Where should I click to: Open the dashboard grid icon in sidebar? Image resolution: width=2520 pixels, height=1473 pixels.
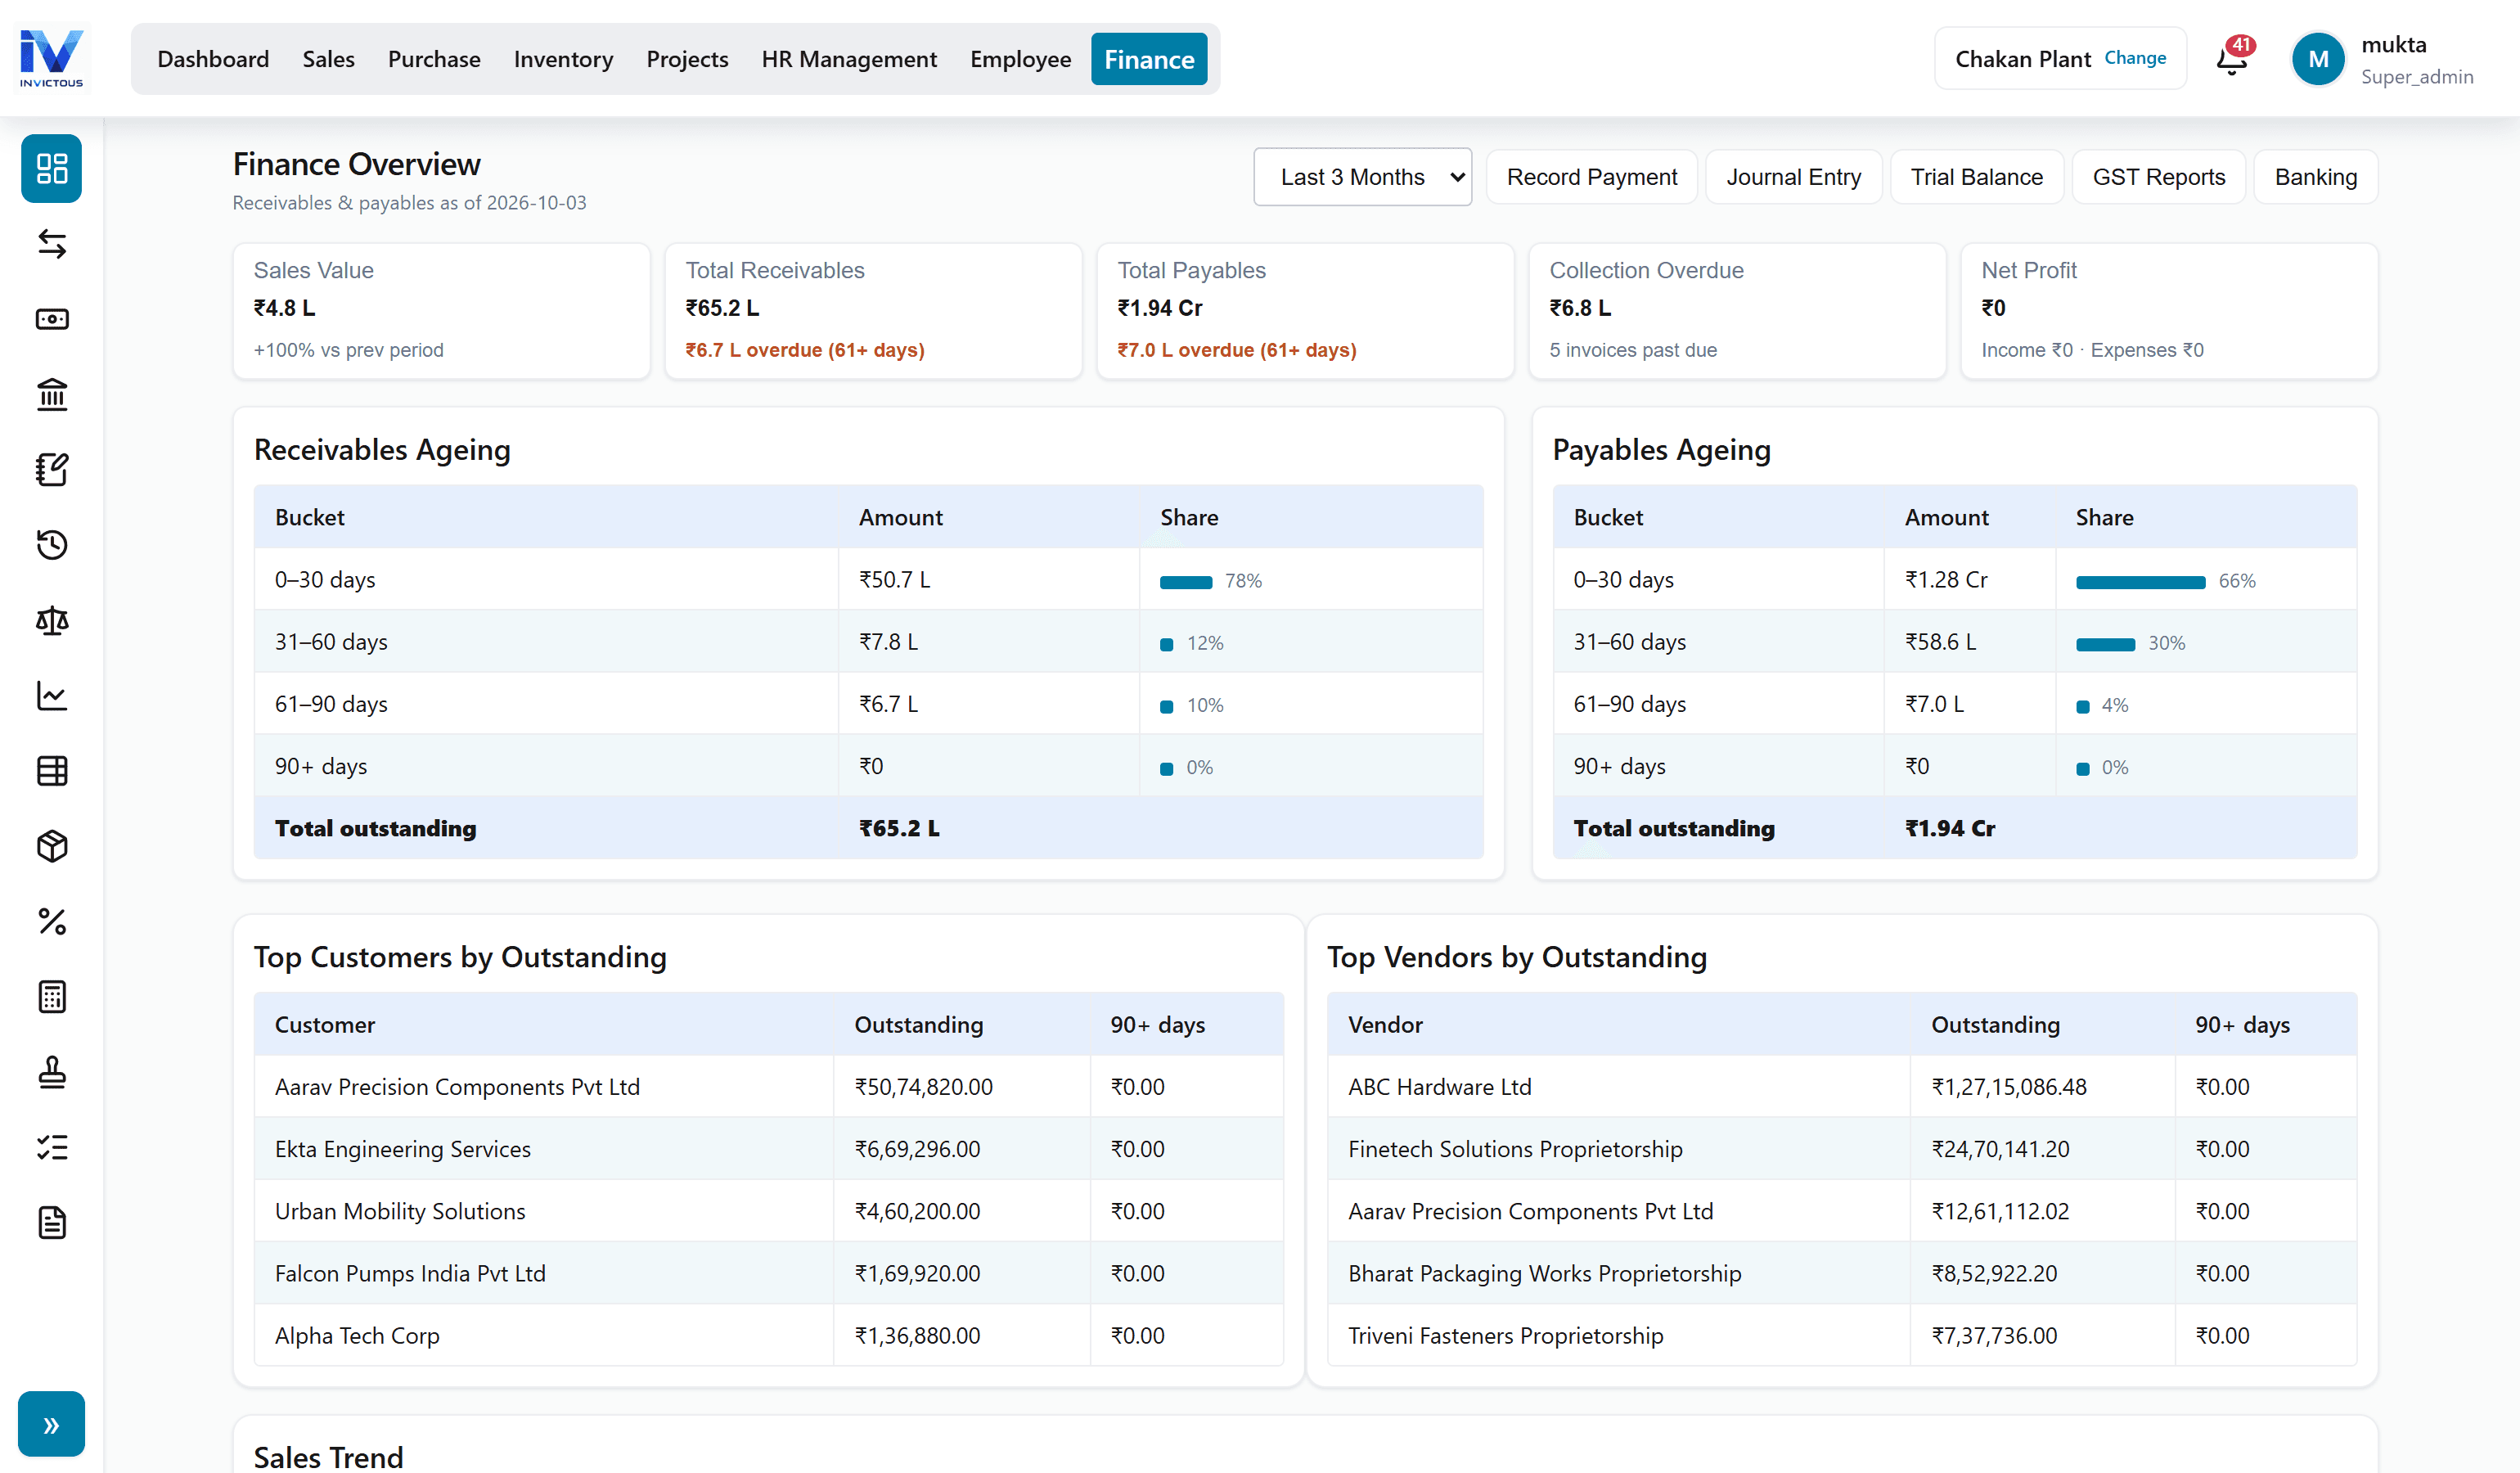51,168
